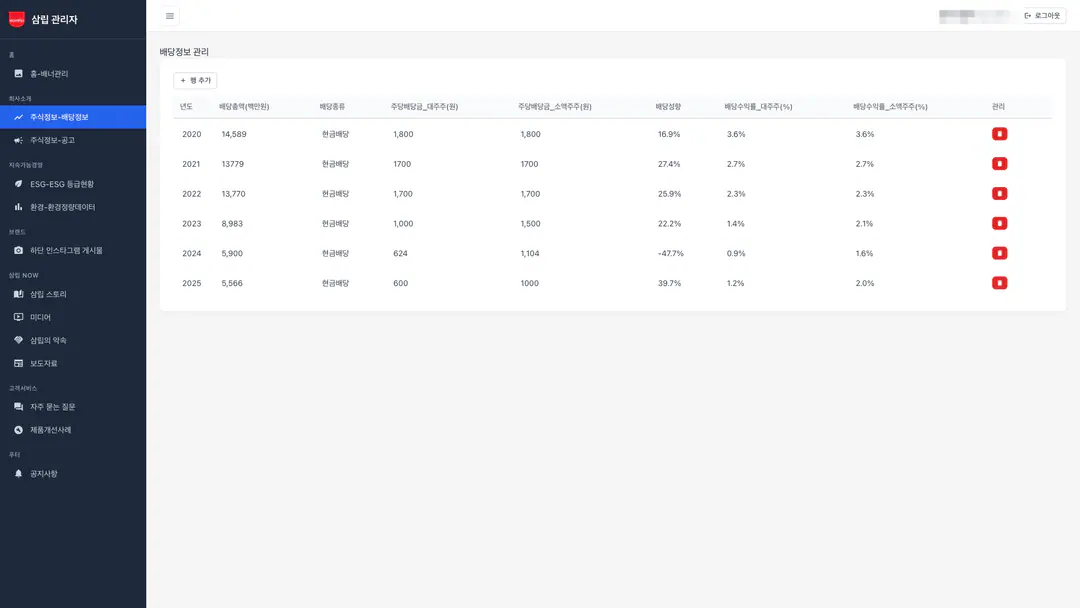Screen dimensions: 1080x608
Task: Click the play icon beside 미디어
Action: [x=19, y=317]
